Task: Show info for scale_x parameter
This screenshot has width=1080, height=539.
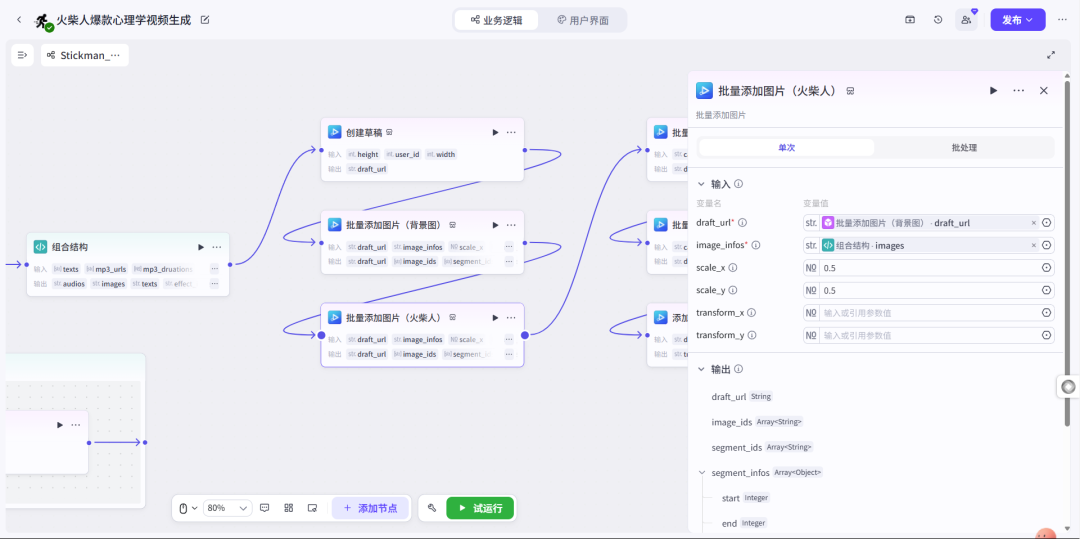Action: coord(733,267)
